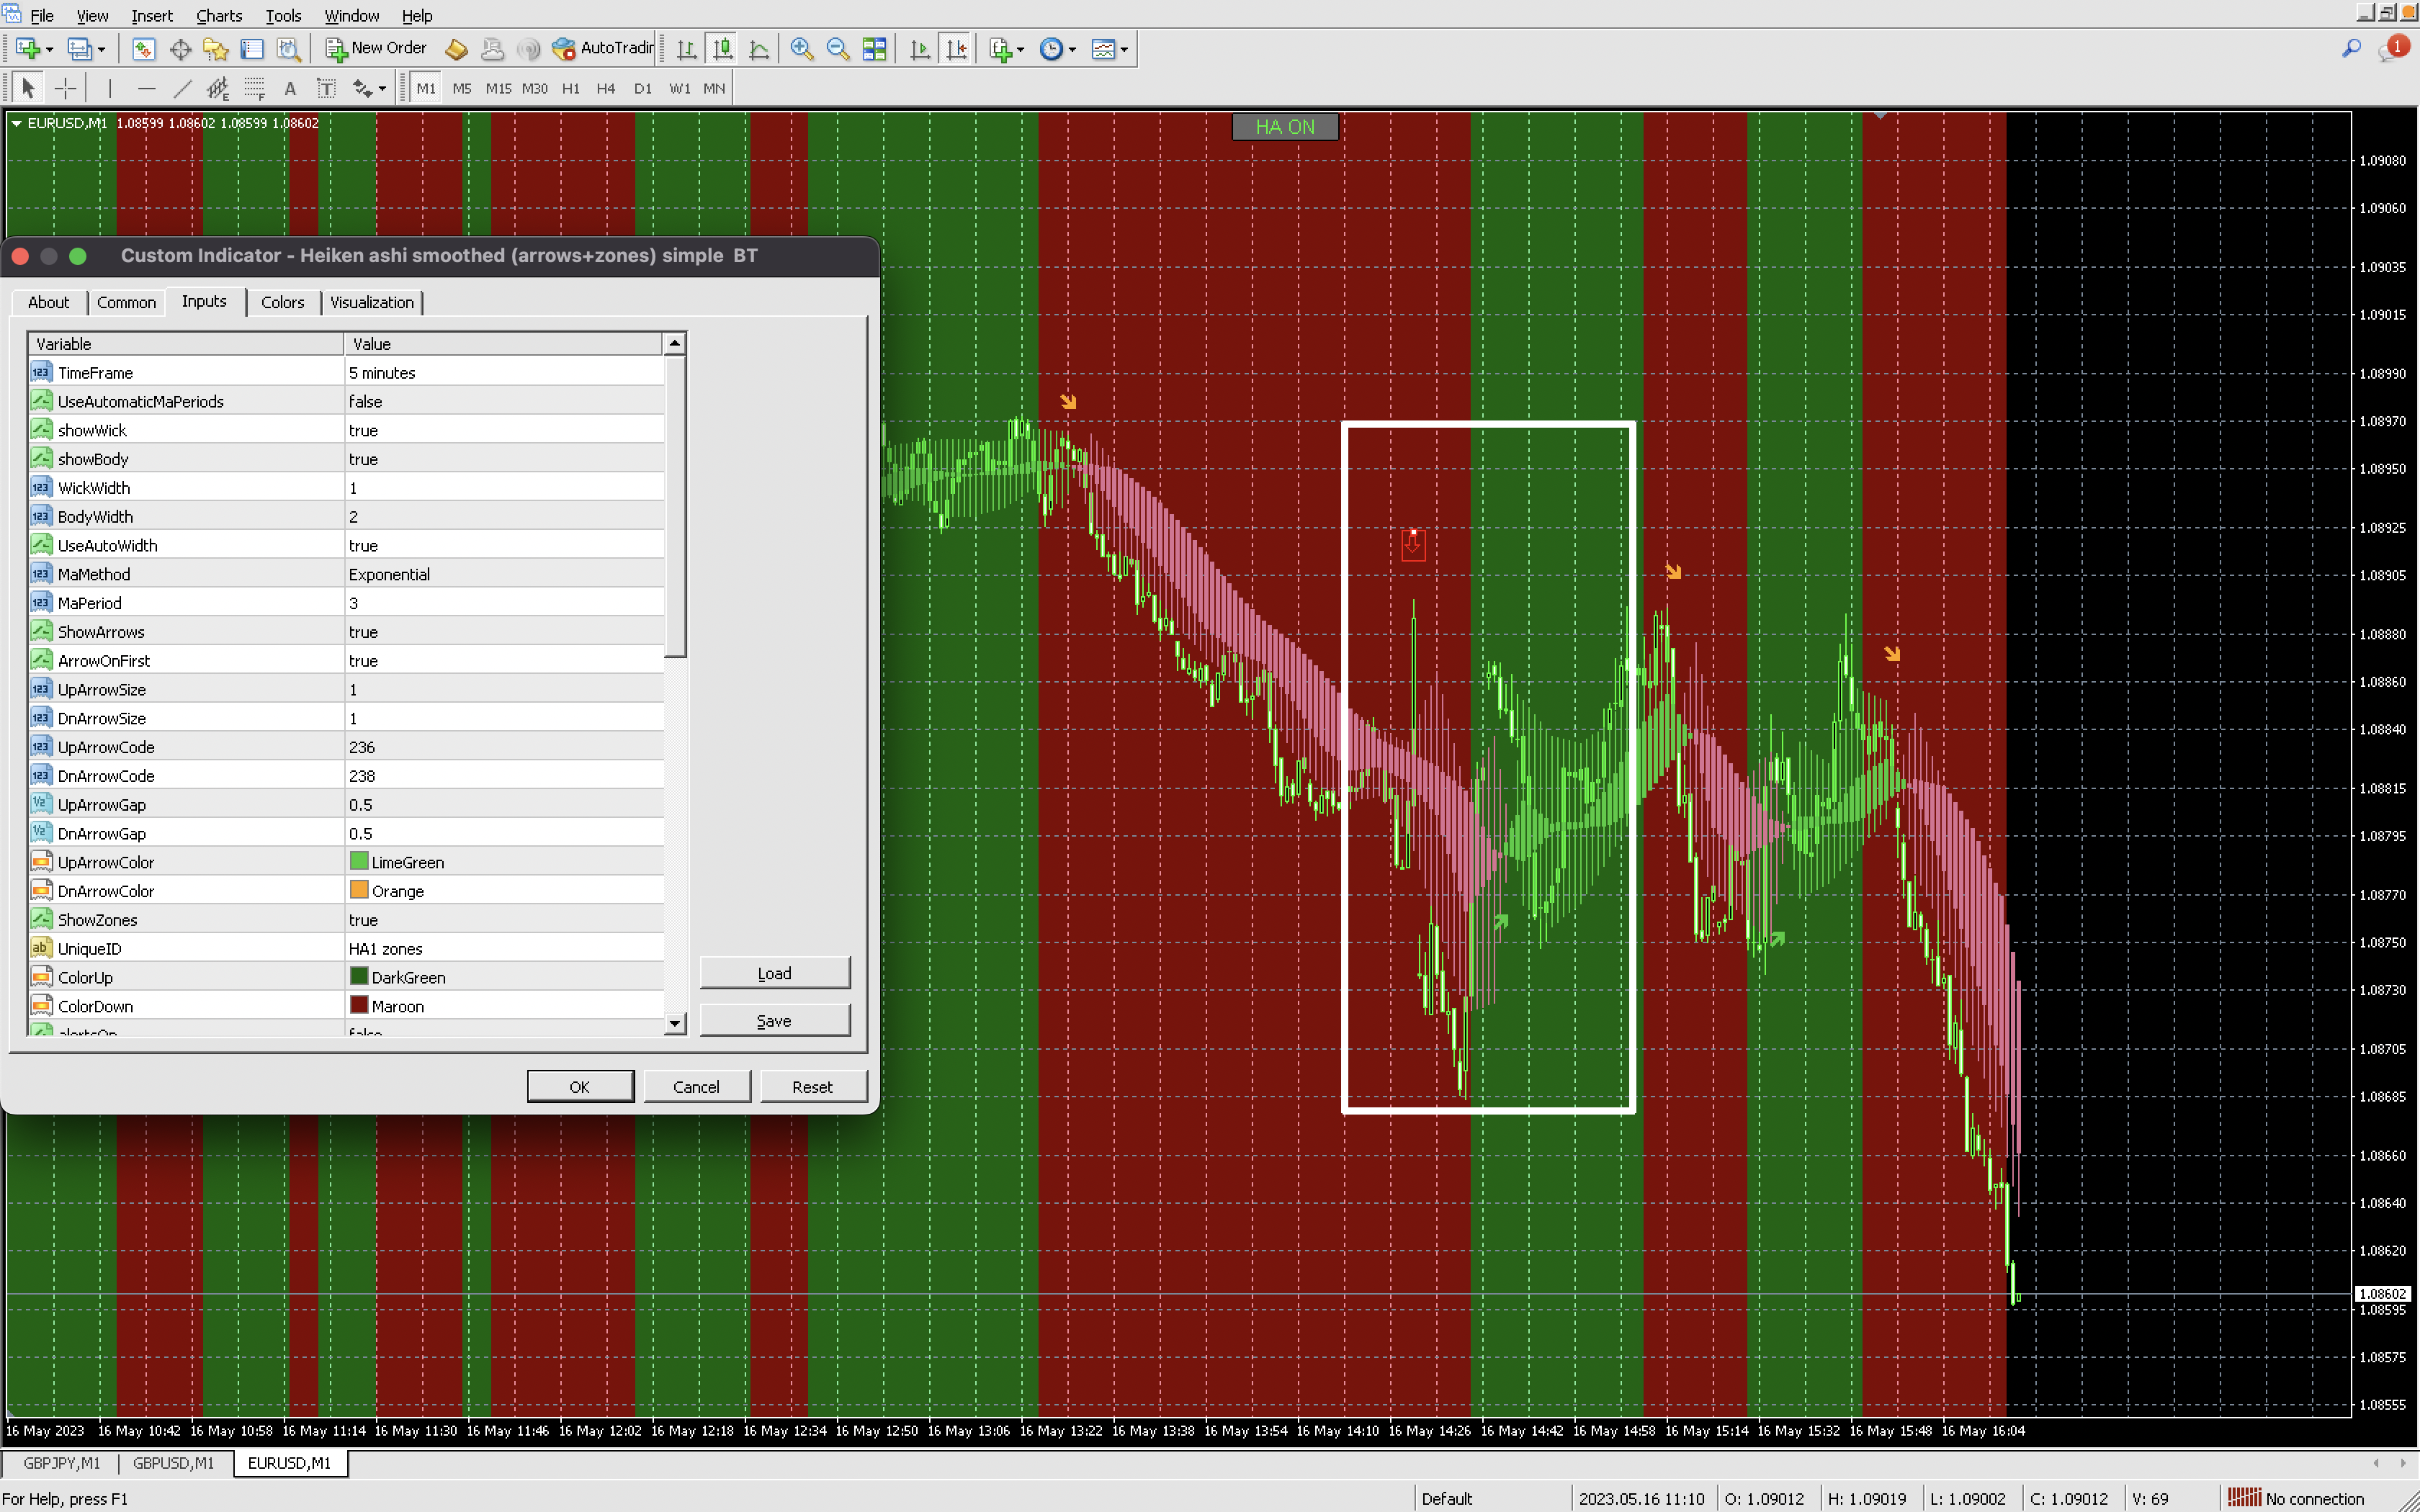Switch to the Colors tab

pyautogui.click(x=282, y=302)
